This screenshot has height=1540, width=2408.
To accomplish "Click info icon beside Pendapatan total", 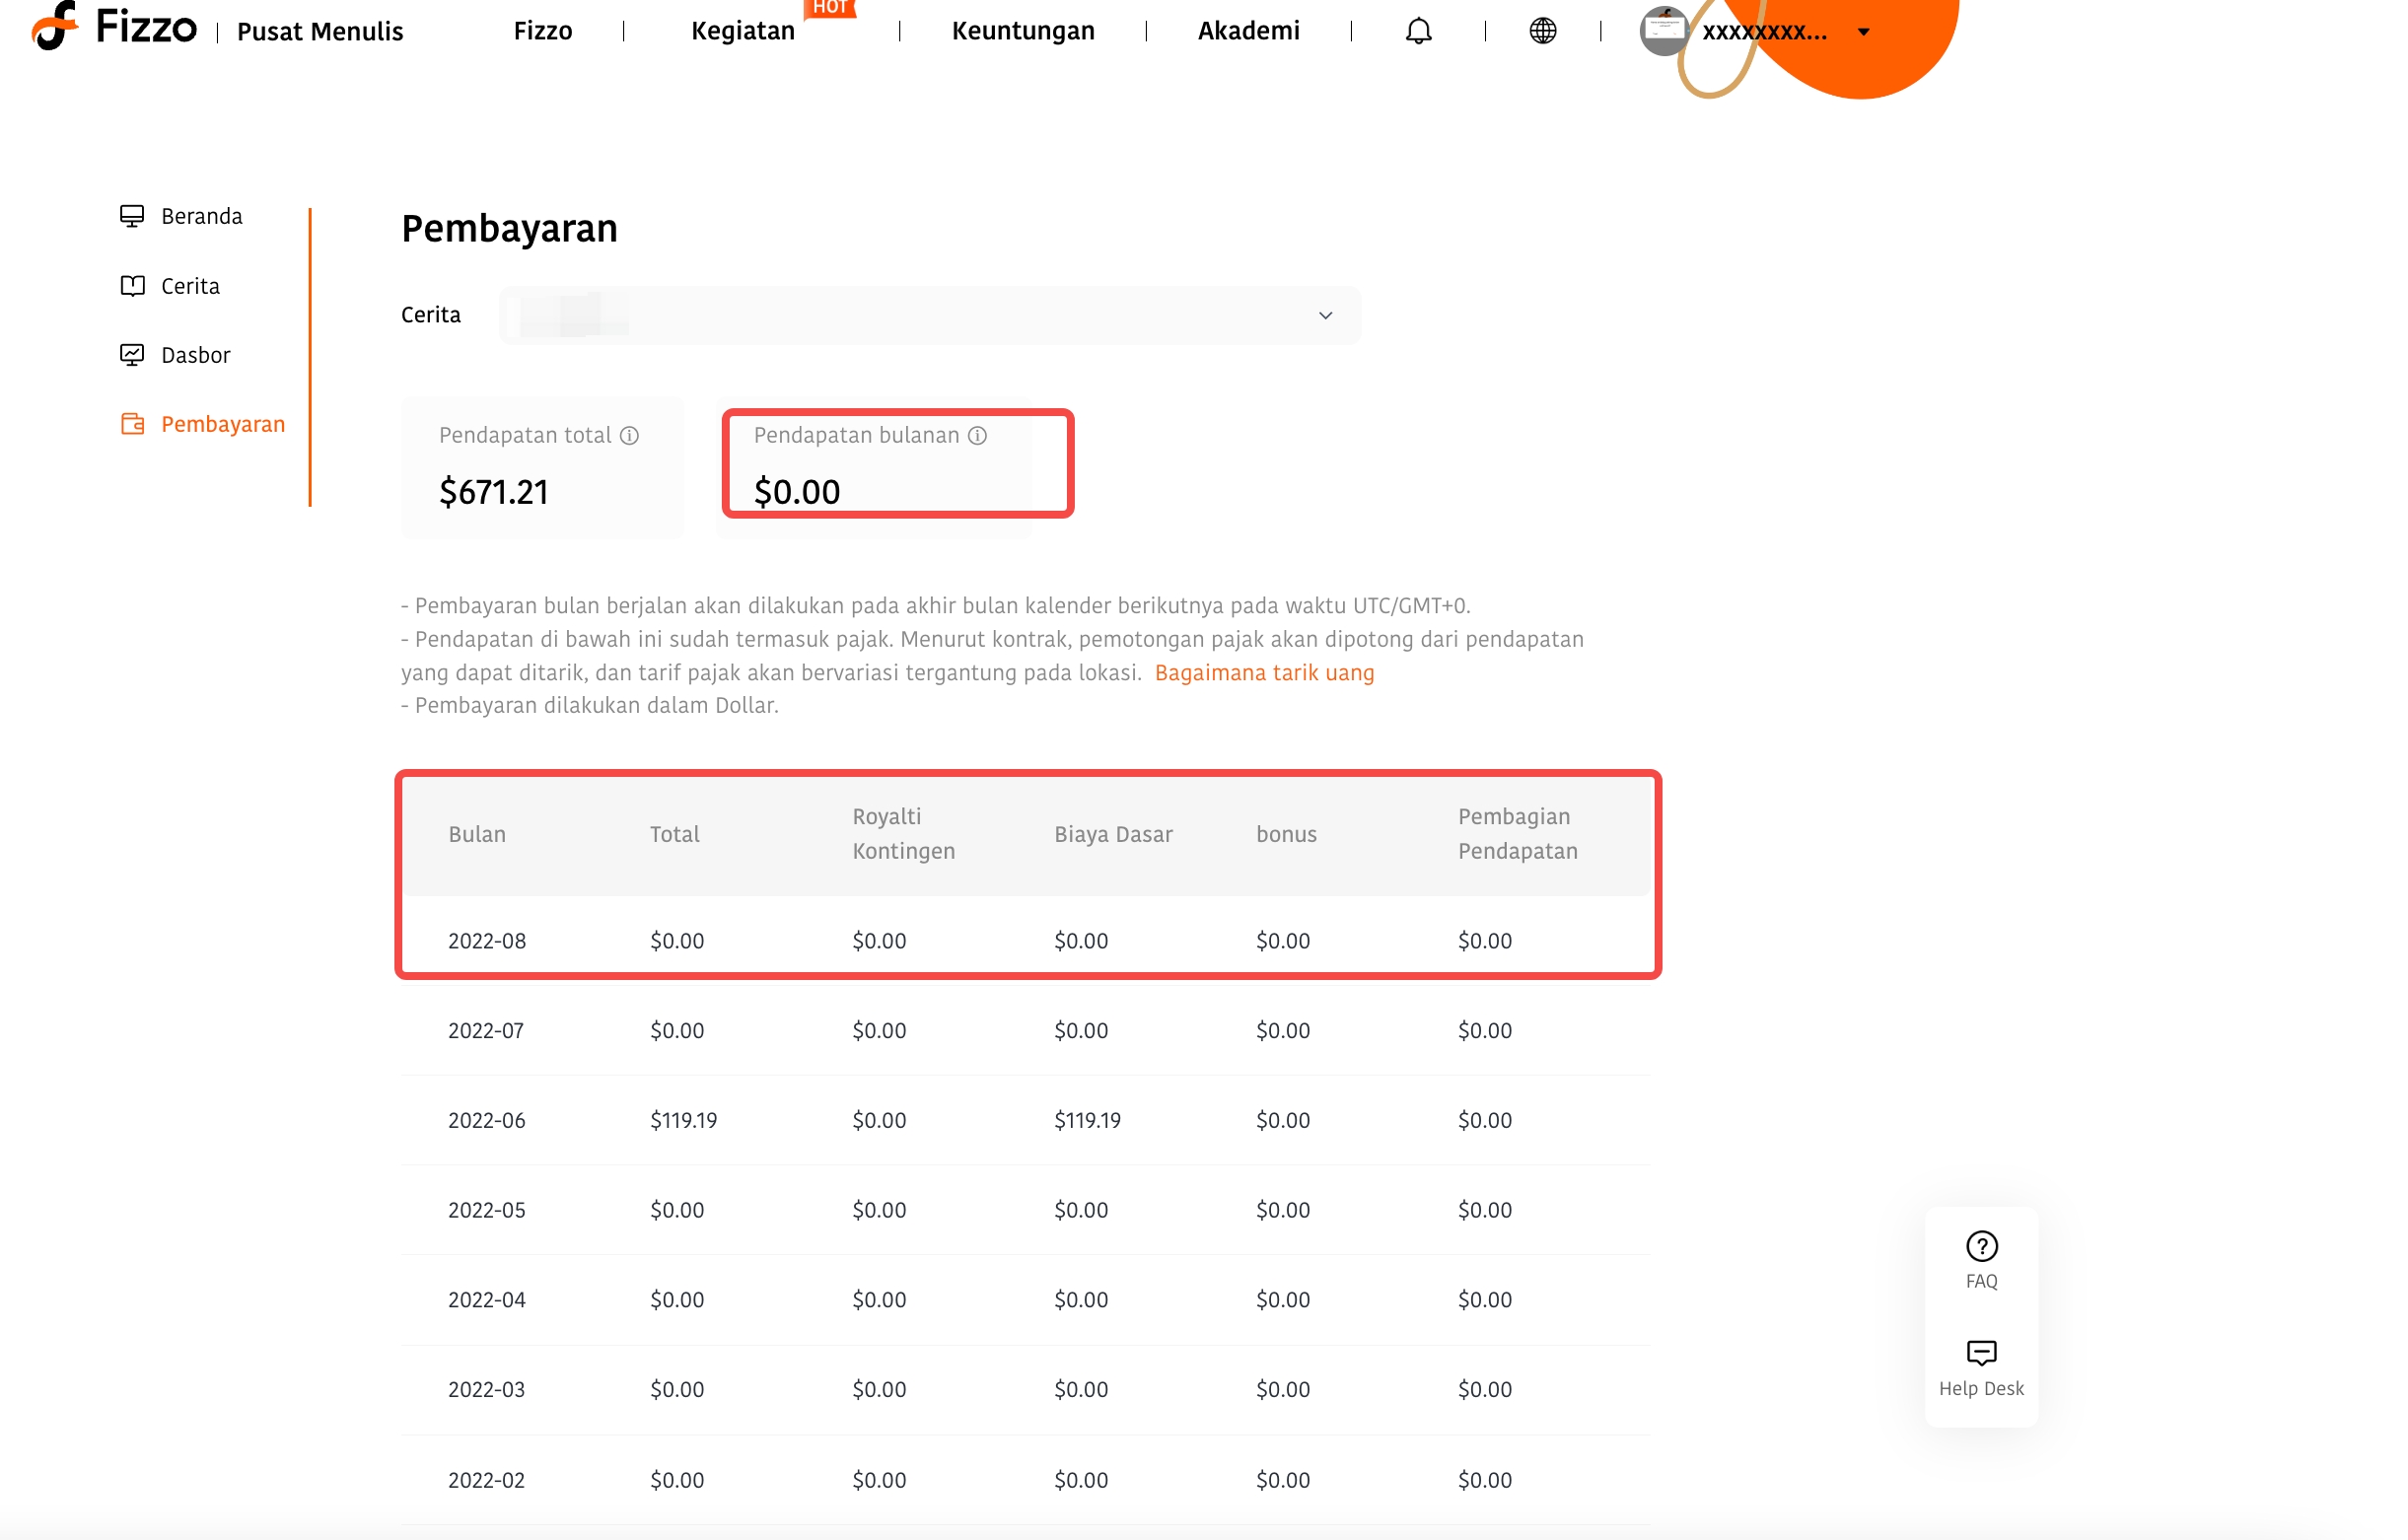I will tap(629, 435).
